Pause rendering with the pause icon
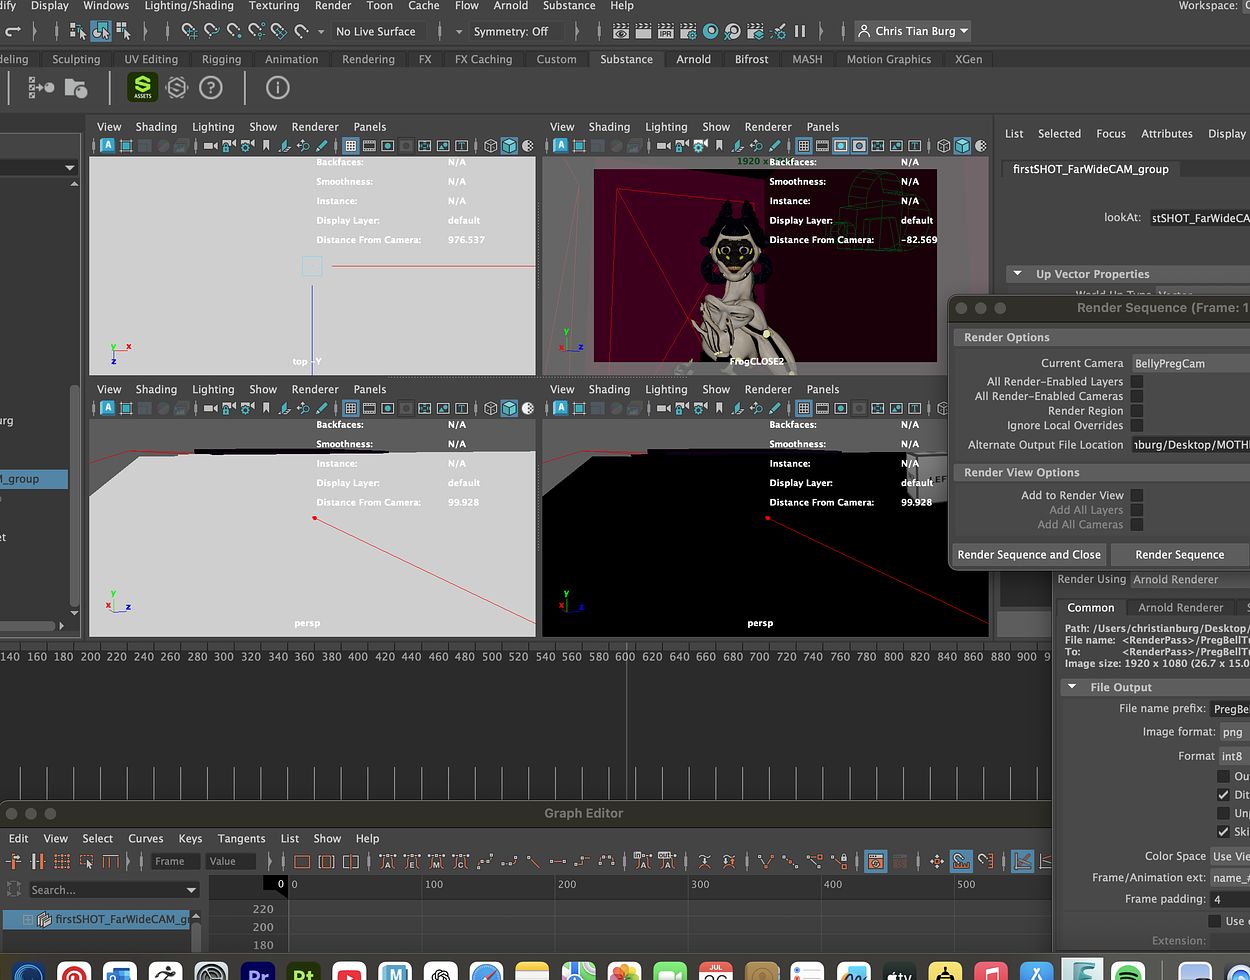Screen dimensions: 1250x980 [x=799, y=32]
